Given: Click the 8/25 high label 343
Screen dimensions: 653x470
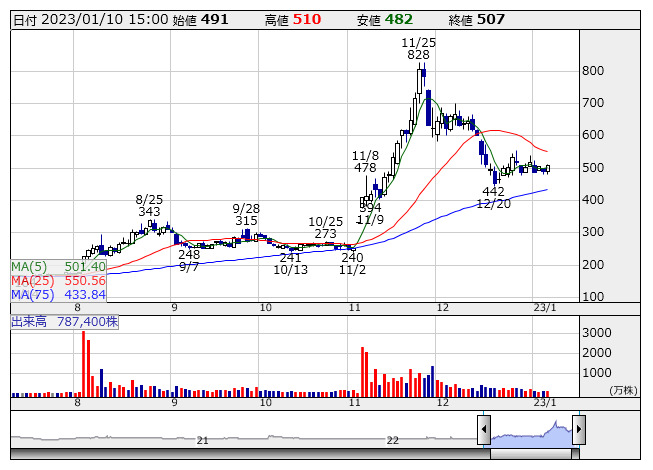Looking at the screenshot, I should pyautogui.click(x=149, y=212).
